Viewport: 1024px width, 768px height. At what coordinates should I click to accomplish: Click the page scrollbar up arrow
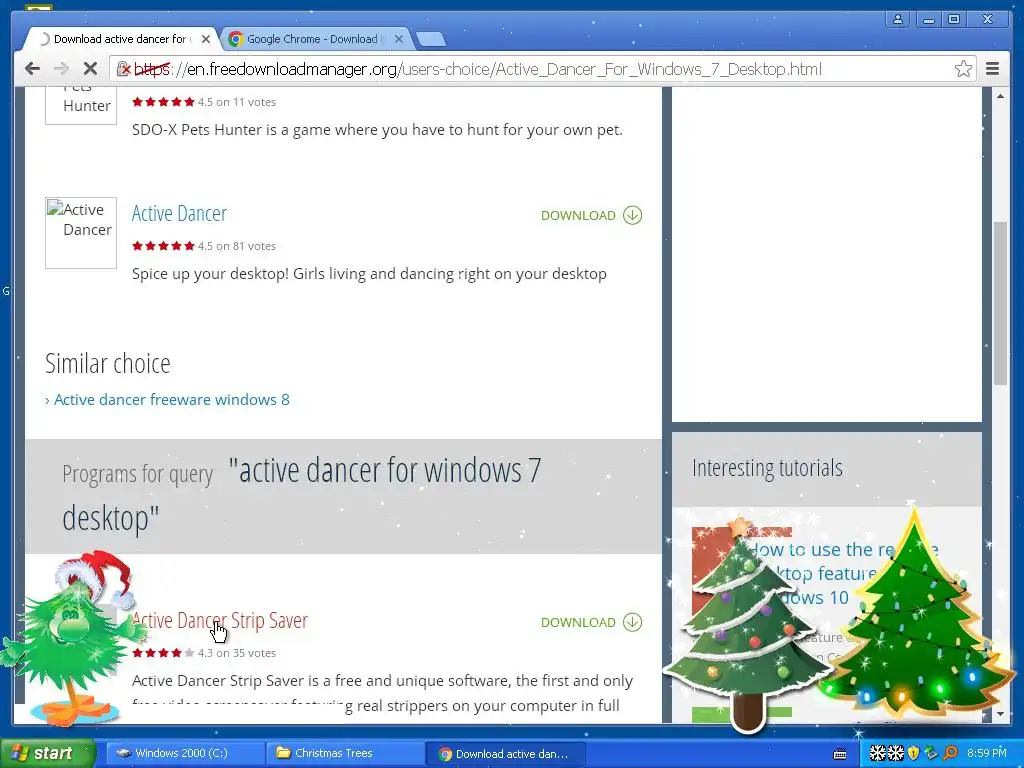1000,95
